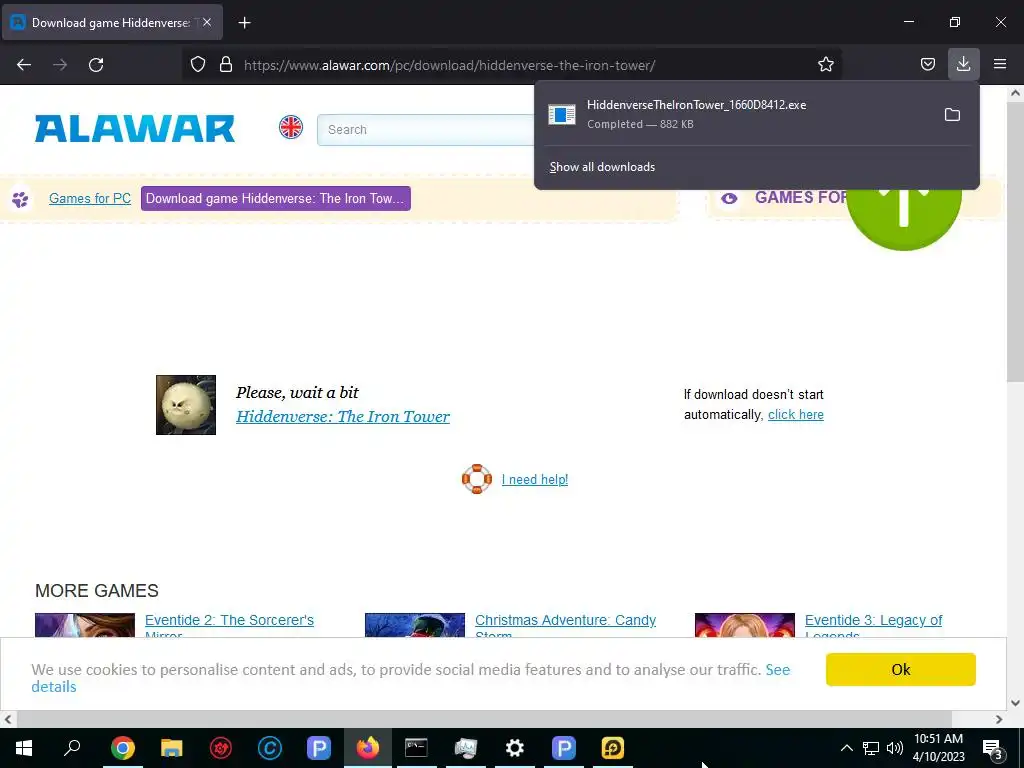1024x768 pixels.
Task: Click the horizontal scrollbar right arrow
Action: (999, 720)
